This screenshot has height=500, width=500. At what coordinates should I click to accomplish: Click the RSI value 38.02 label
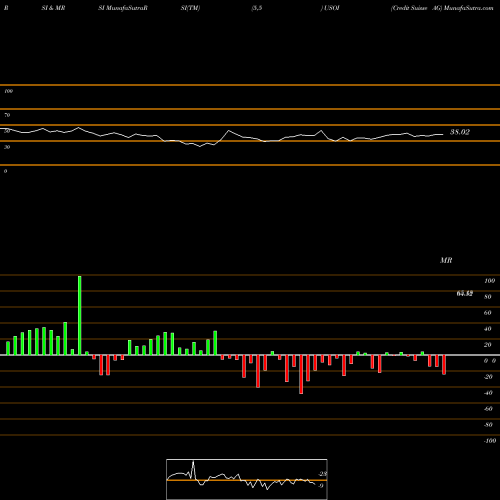[460, 132]
